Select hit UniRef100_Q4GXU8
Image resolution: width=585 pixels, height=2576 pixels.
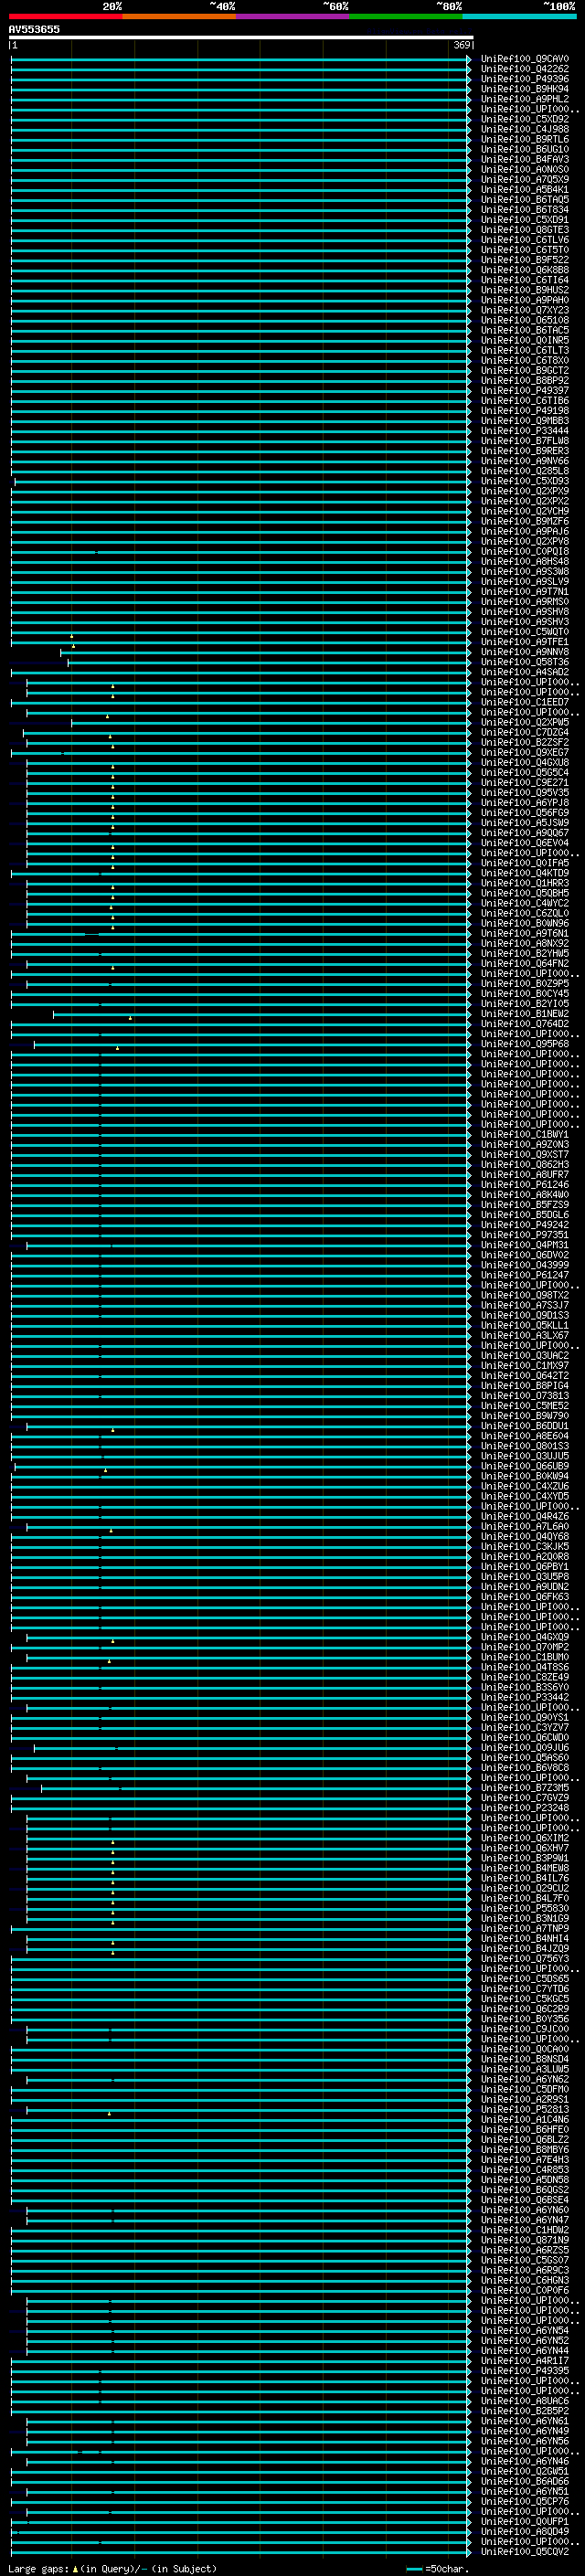(525, 762)
